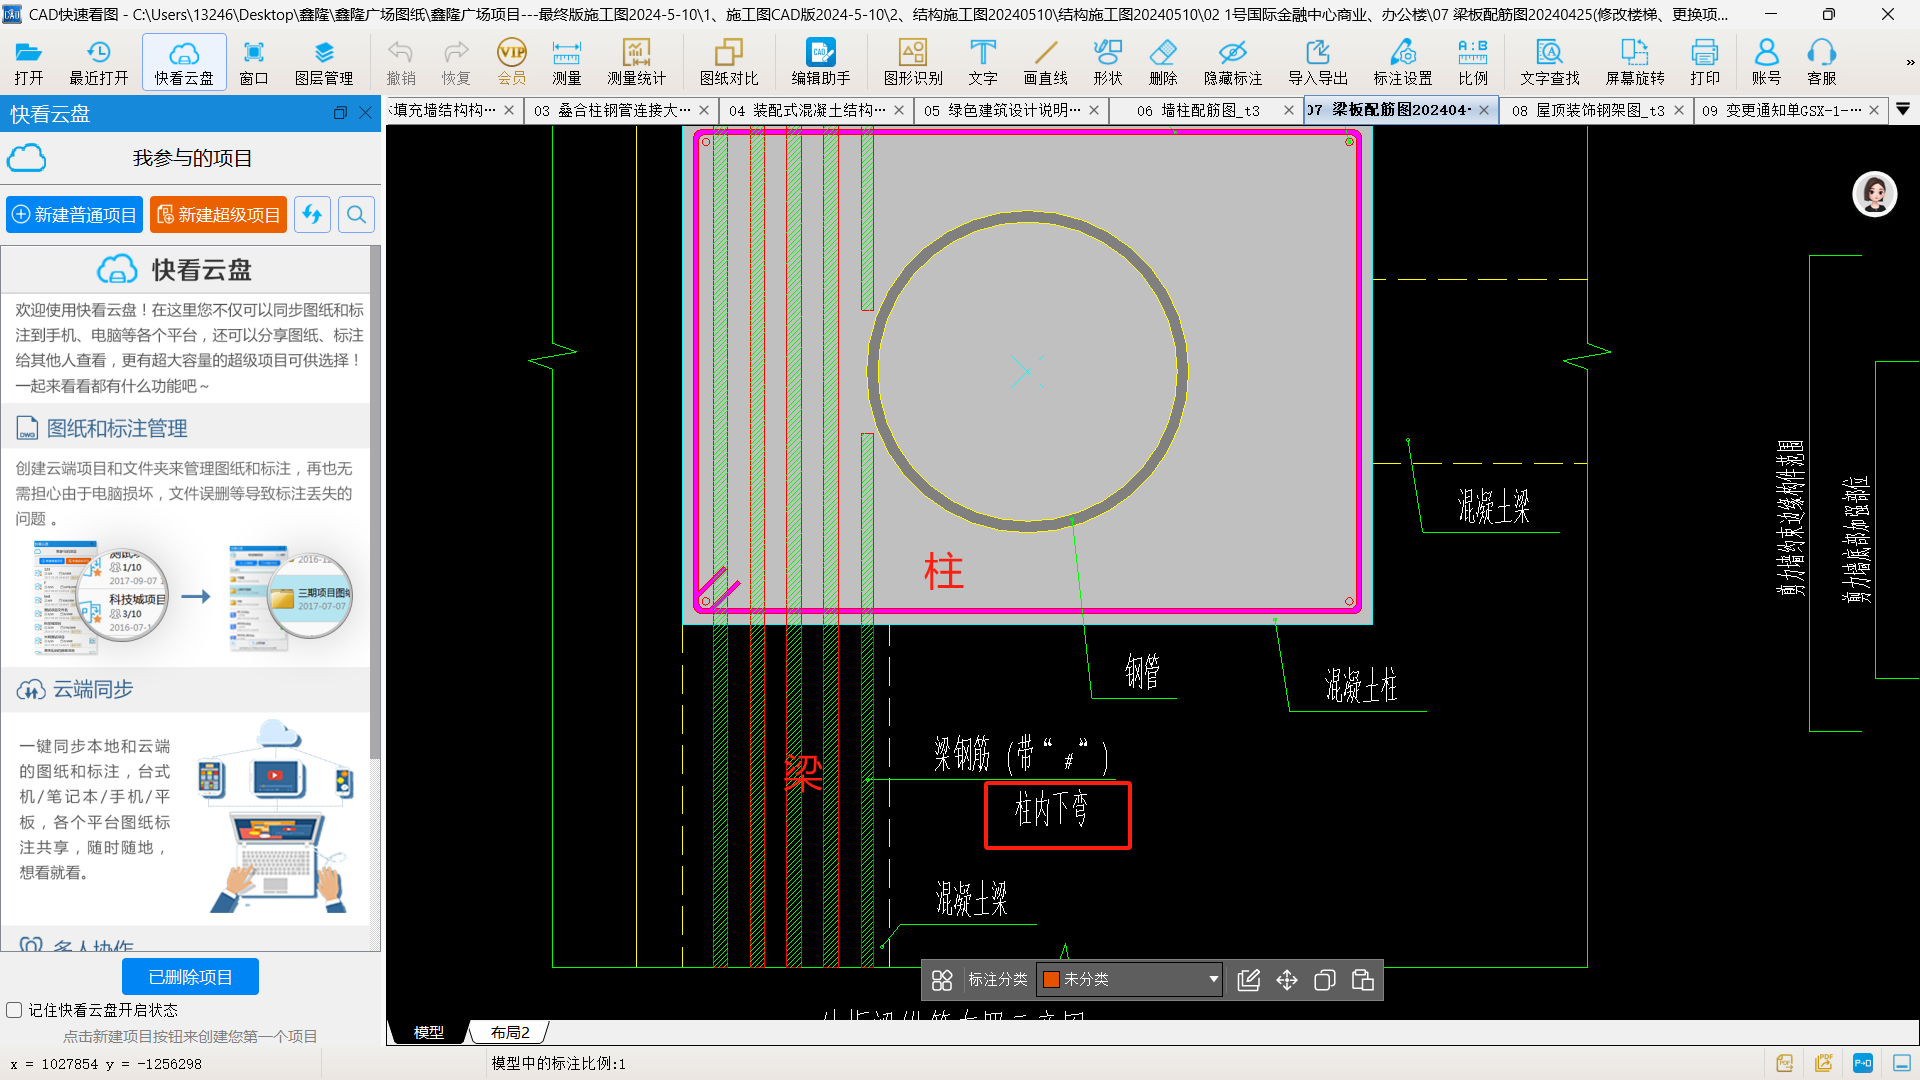This screenshot has height=1080, width=1920.
Task: Click the 标注分类 grid icon
Action: (942, 980)
